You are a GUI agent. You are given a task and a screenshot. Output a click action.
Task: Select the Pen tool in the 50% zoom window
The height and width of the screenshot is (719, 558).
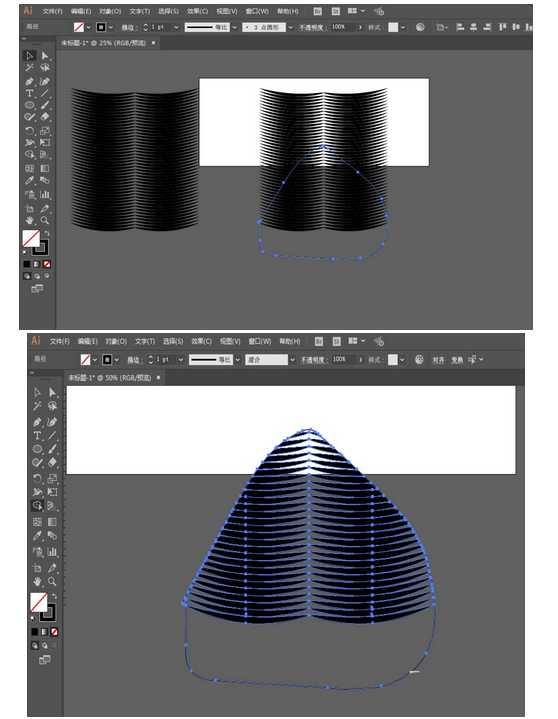pyautogui.click(x=37, y=421)
